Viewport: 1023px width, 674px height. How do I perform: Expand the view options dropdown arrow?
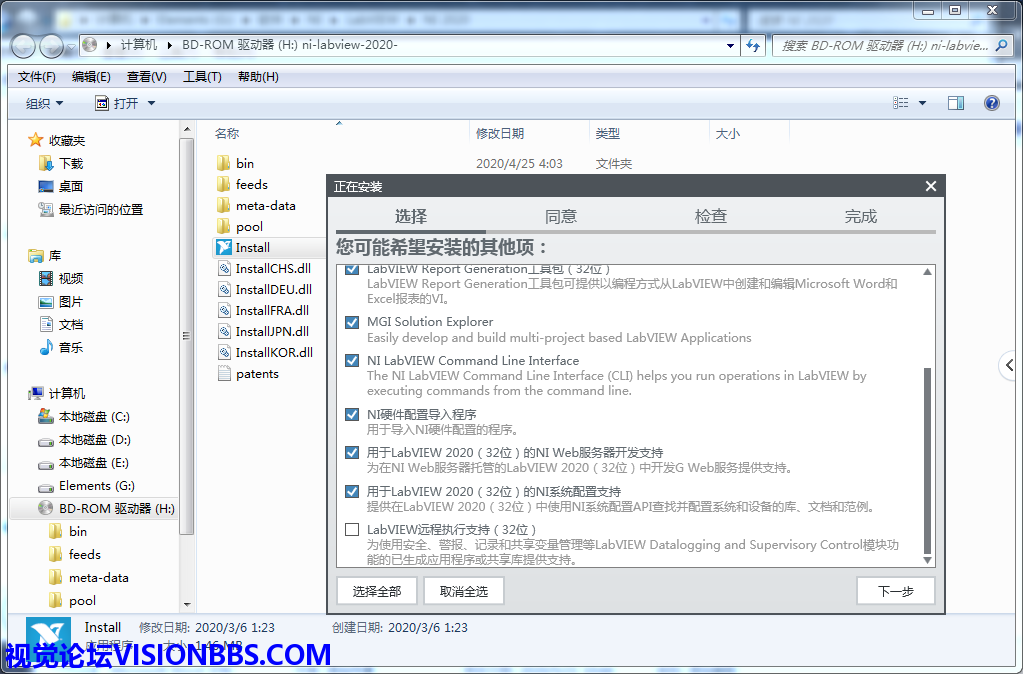(922, 103)
